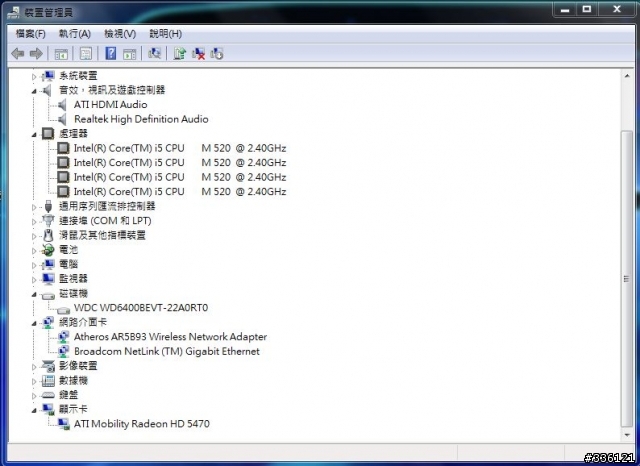640x466 pixels.
Task: Click the Disable device toolbar icon
Action: pos(217,53)
